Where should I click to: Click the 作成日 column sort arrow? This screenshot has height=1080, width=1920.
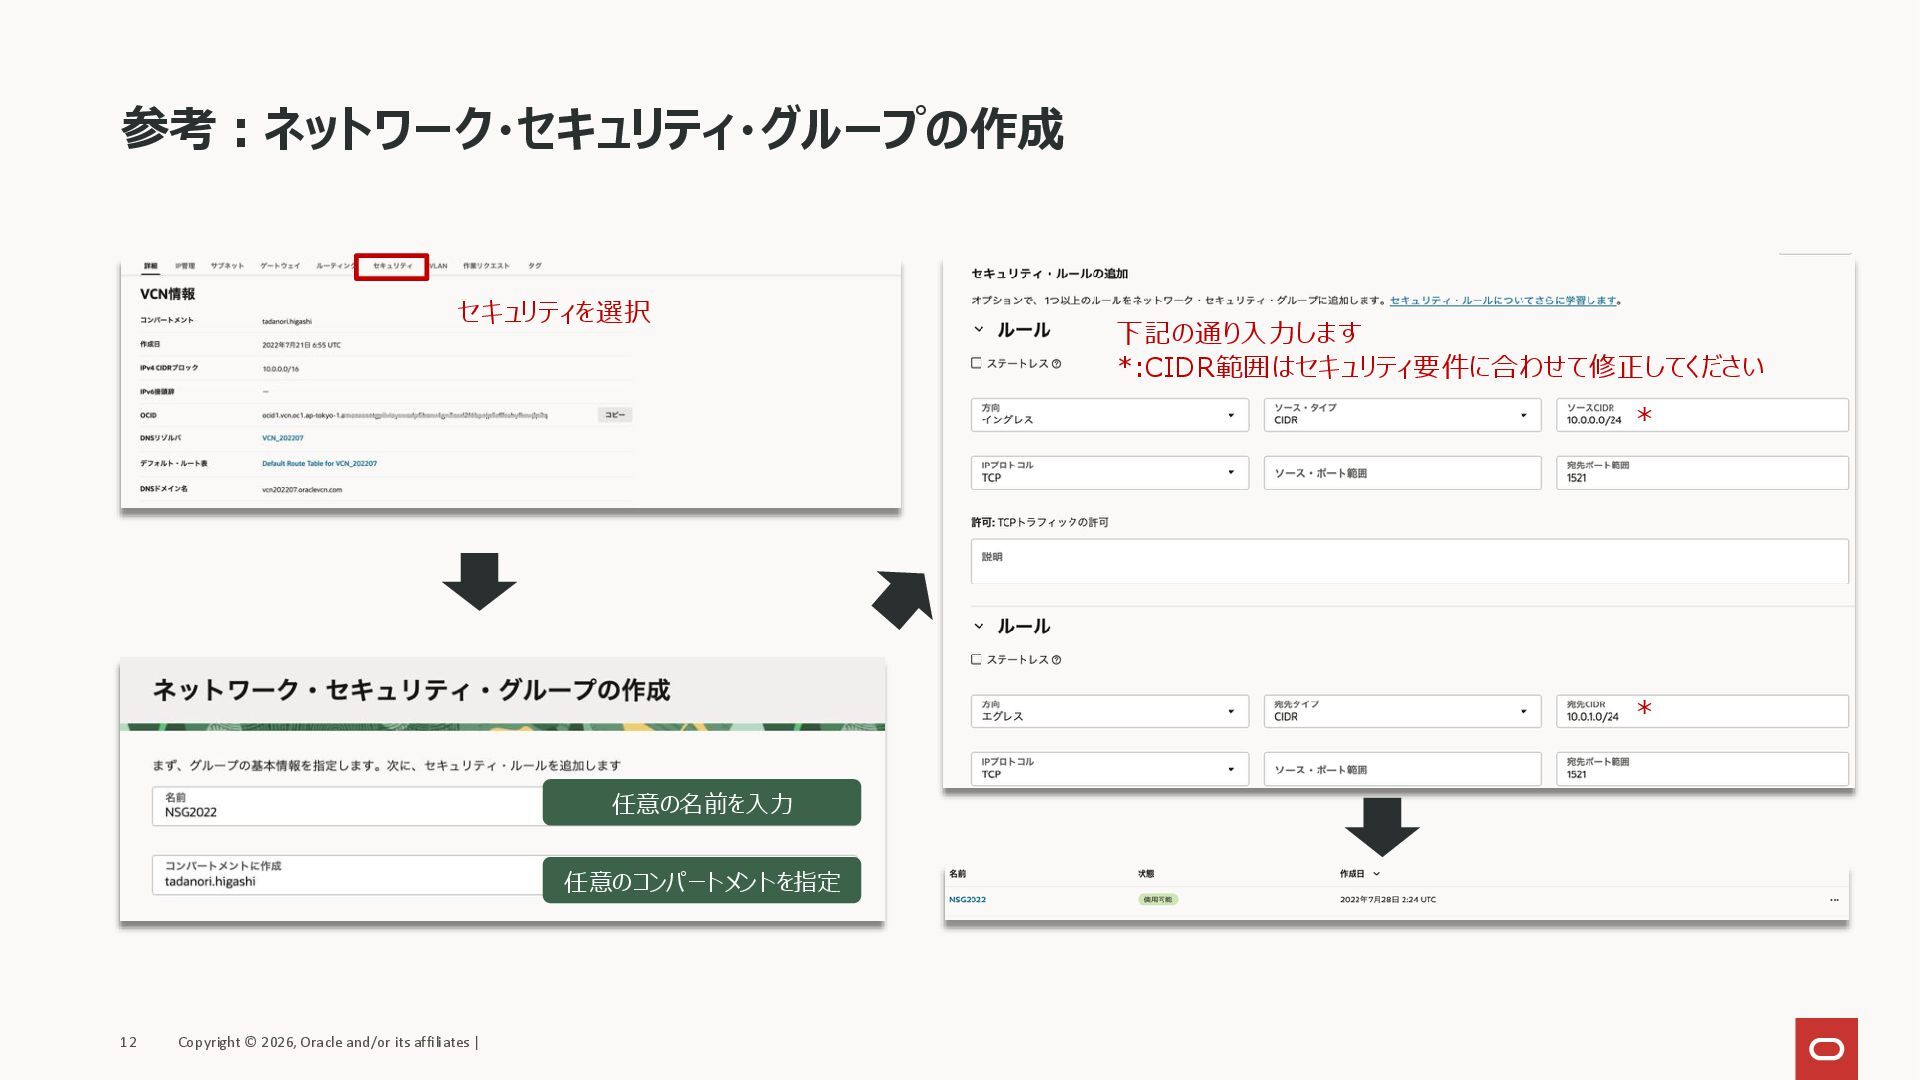(1377, 874)
